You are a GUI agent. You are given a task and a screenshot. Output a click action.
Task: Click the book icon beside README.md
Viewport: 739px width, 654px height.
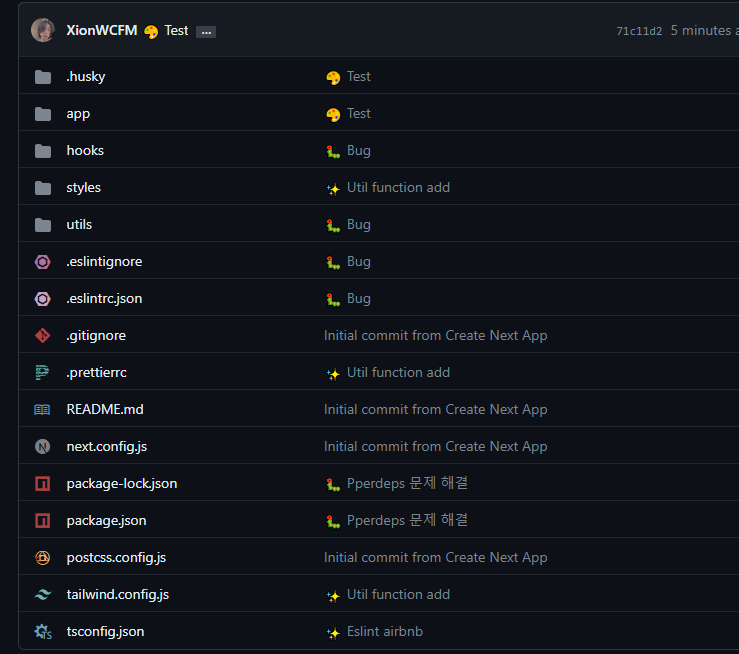(42, 409)
